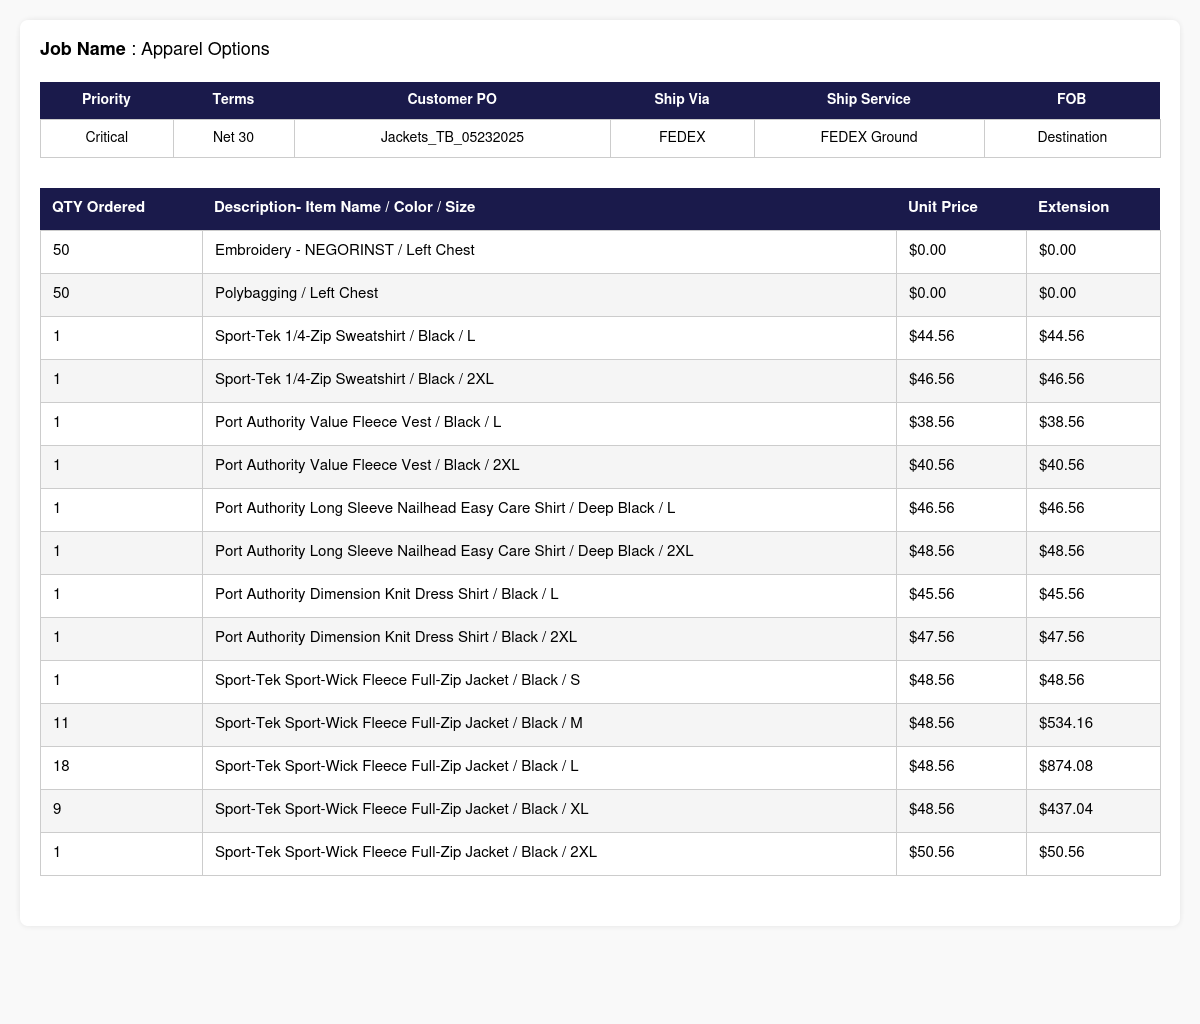The width and height of the screenshot is (1200, 1024).
Task: Select the Polybagging / Left Chest description
Action: 296,294
